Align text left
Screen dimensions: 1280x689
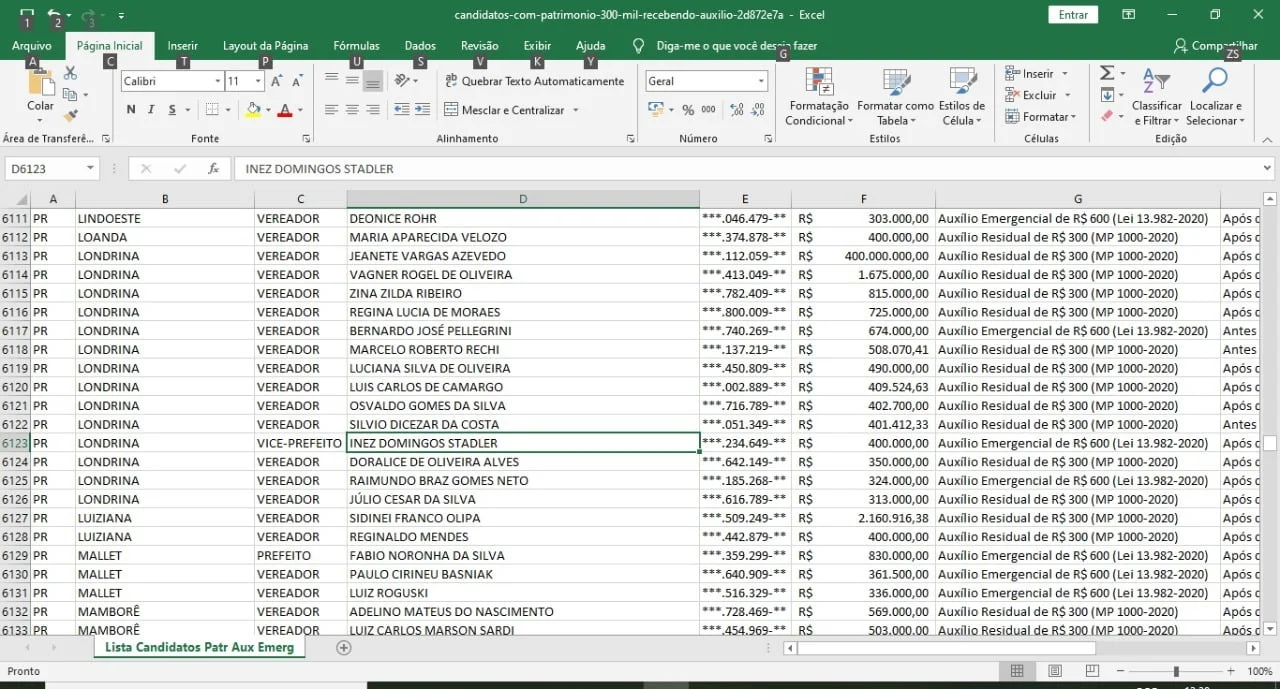[x=331, y=110]
